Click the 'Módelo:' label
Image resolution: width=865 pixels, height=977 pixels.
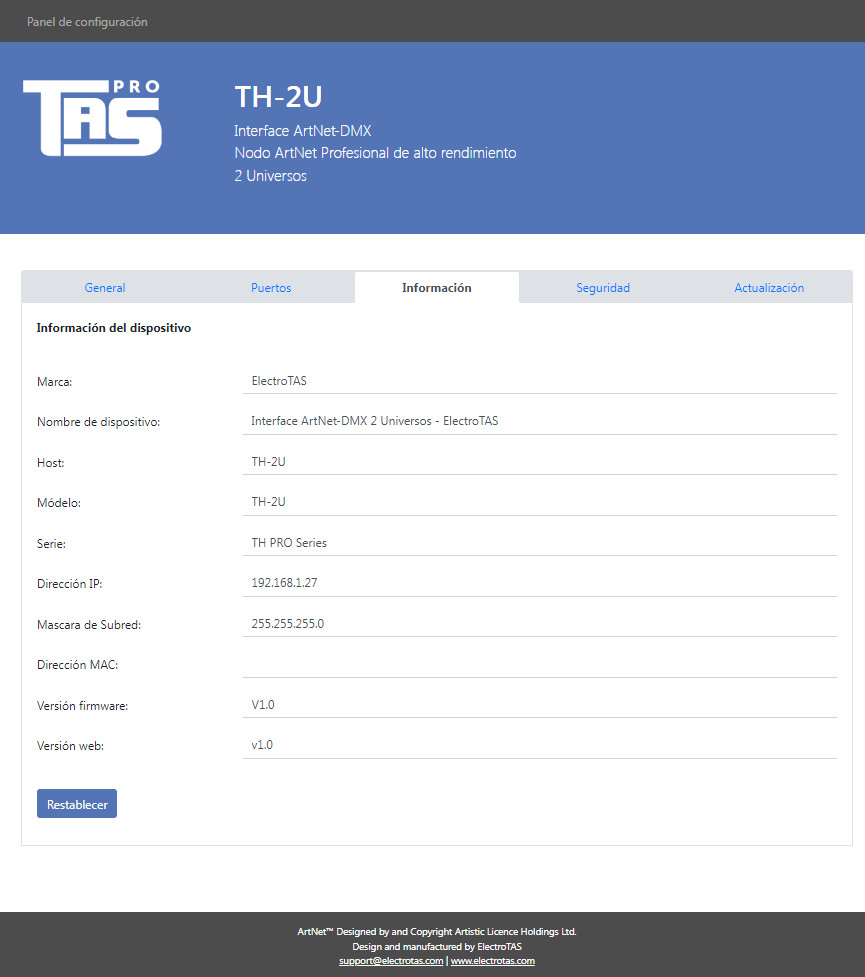[x=59, y=503]
